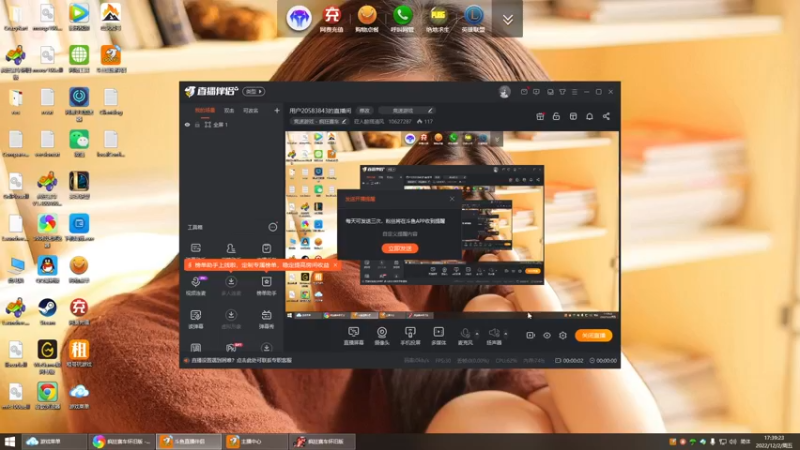Open the 弹幕秀 tool

266,318
